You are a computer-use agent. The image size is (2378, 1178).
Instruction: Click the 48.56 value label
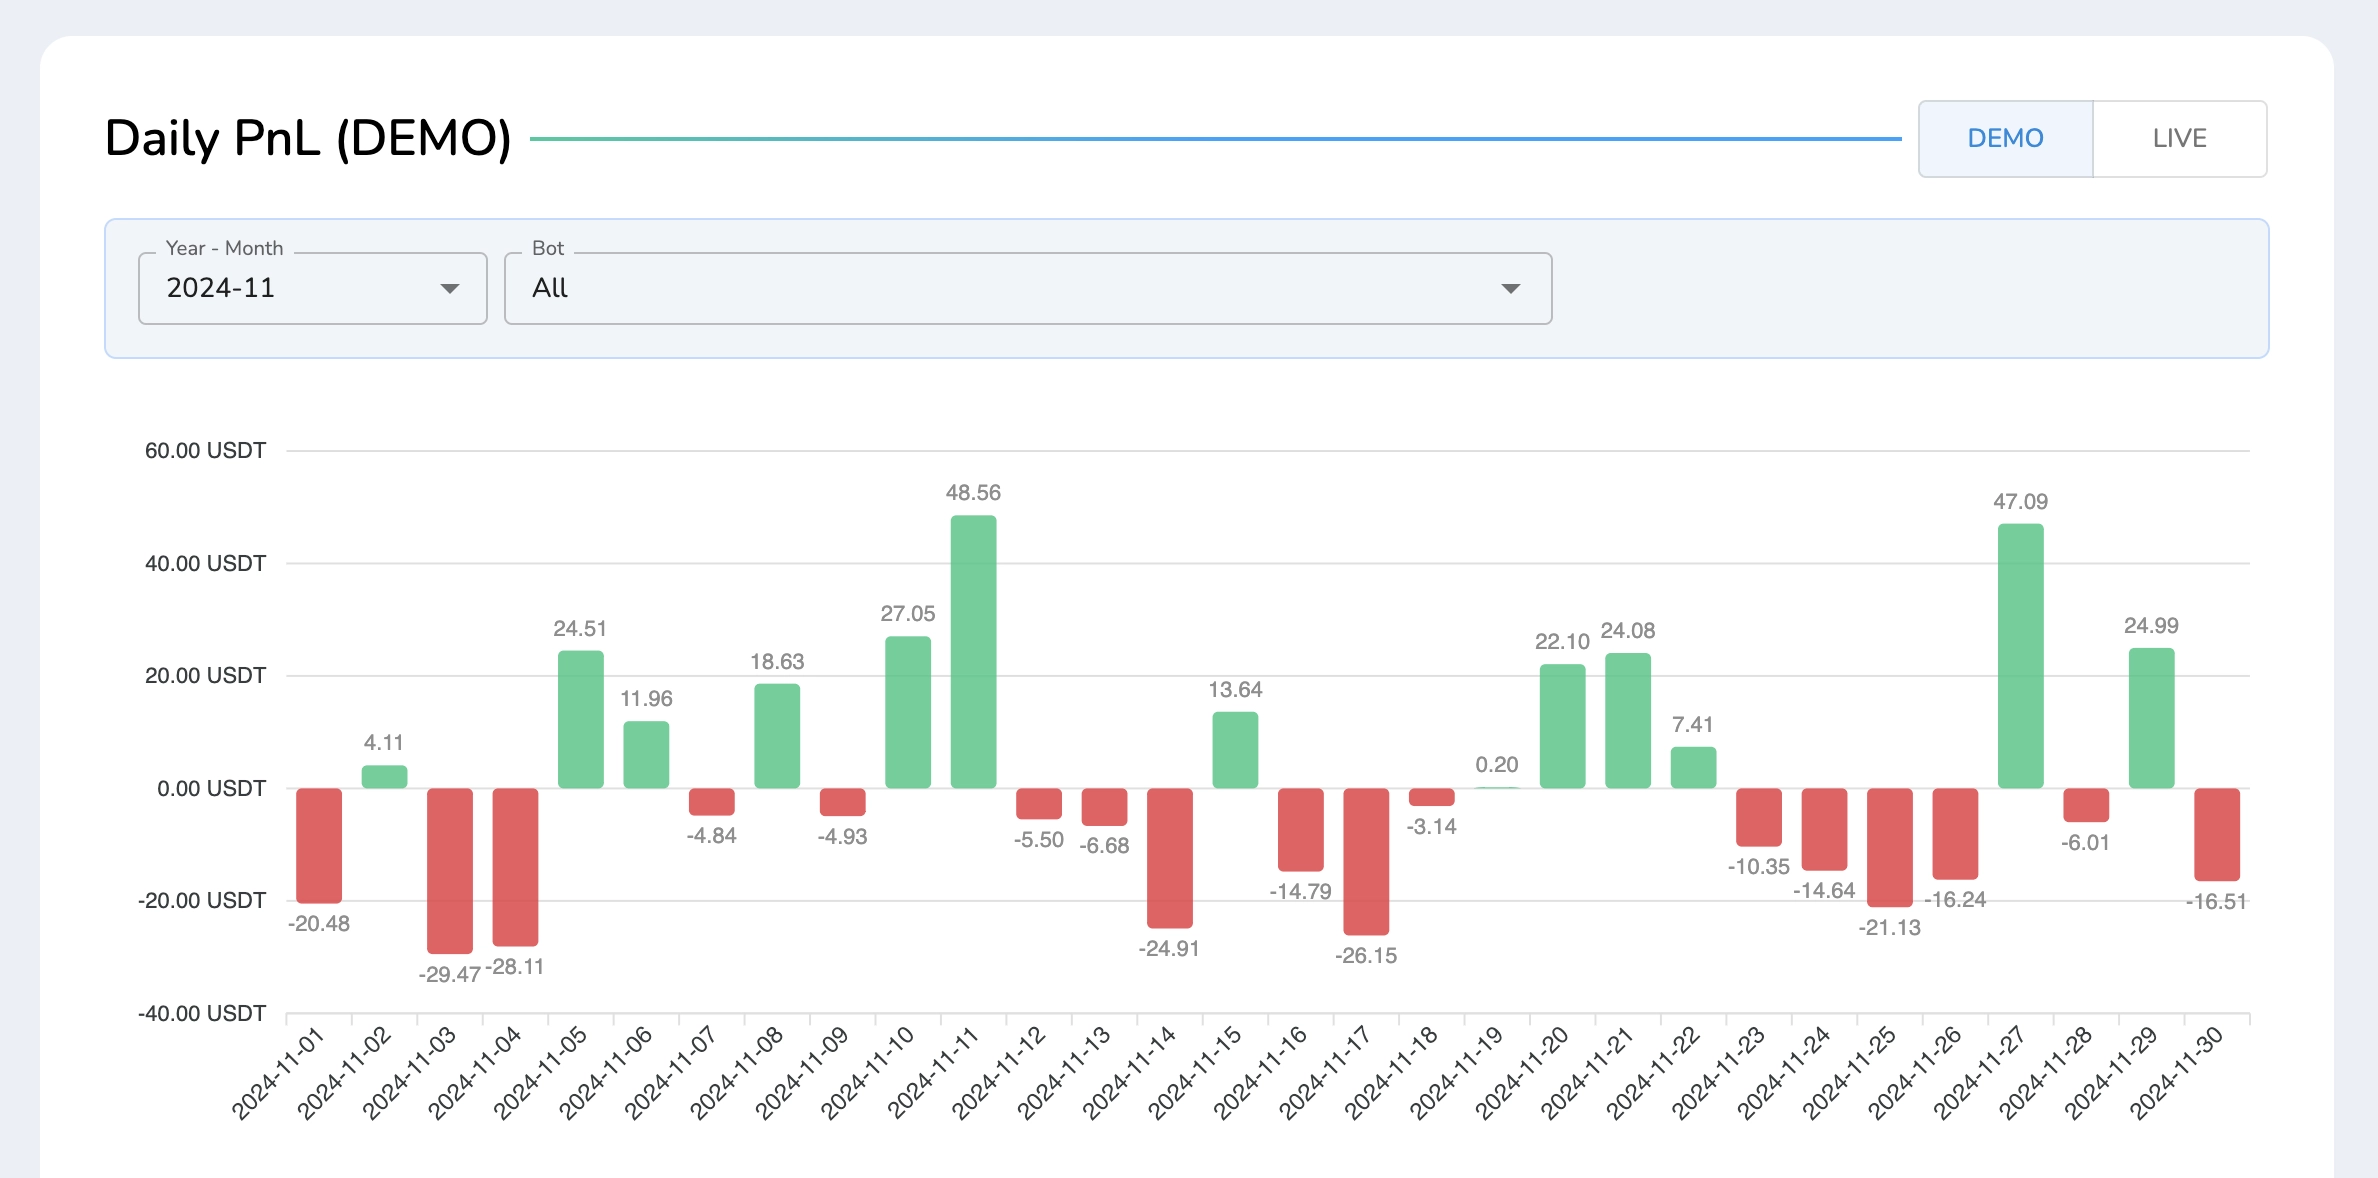coord(973,493)
